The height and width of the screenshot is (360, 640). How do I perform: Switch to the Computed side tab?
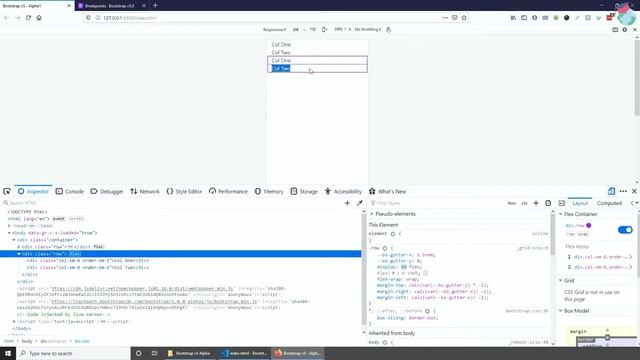click(x=609, y=203)
